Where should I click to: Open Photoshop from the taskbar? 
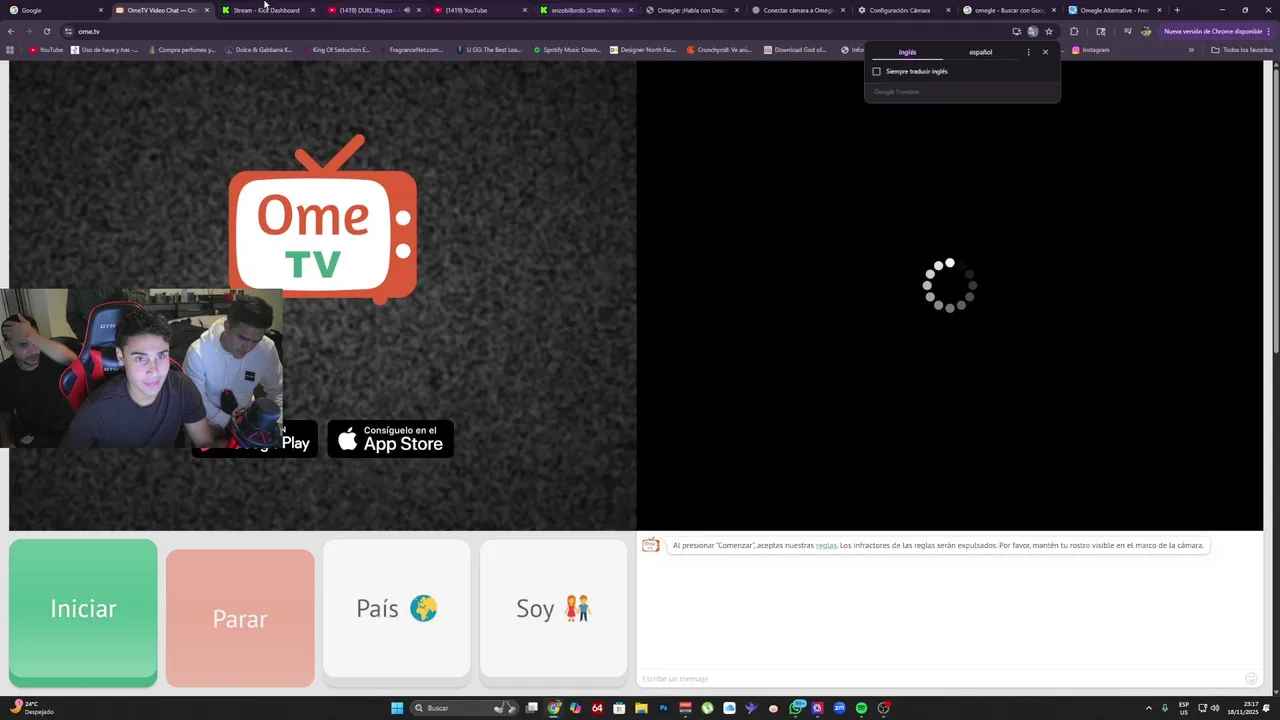663,708
